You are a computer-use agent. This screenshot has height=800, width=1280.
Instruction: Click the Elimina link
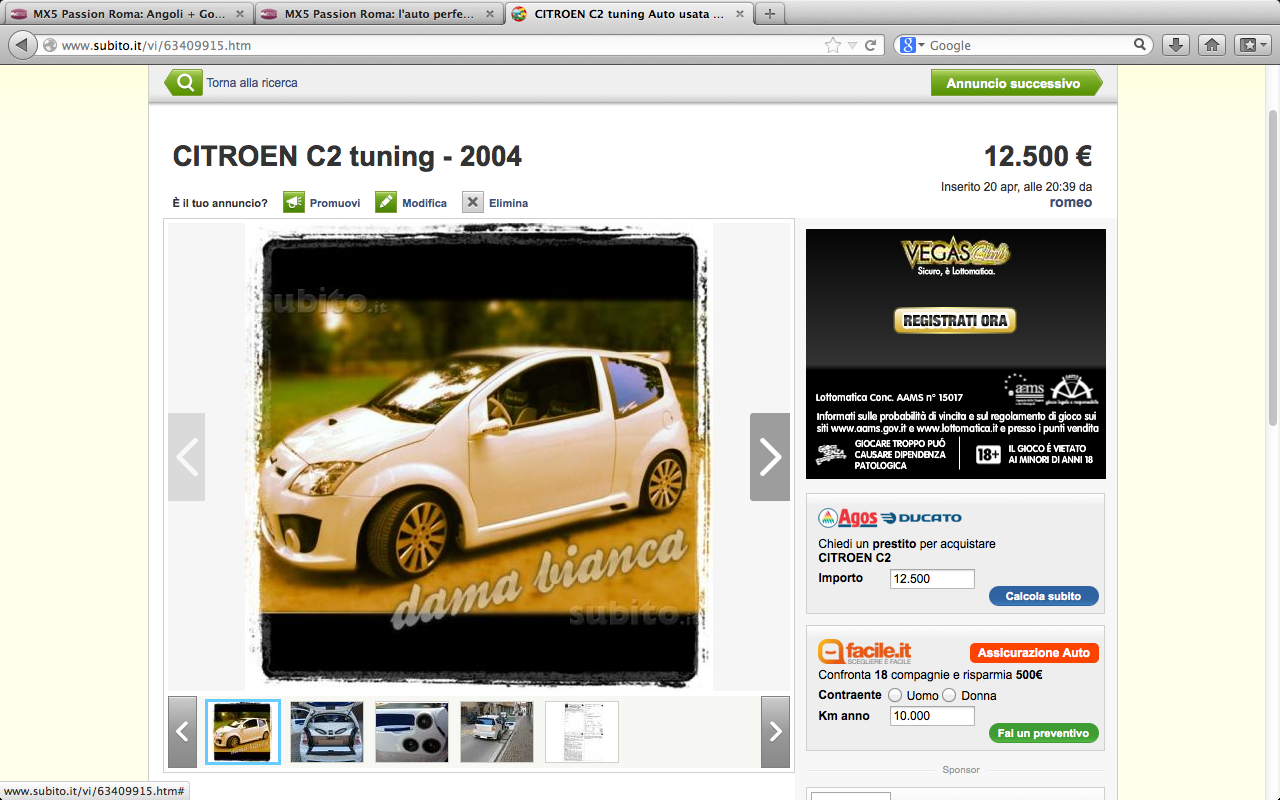(508, 203)
